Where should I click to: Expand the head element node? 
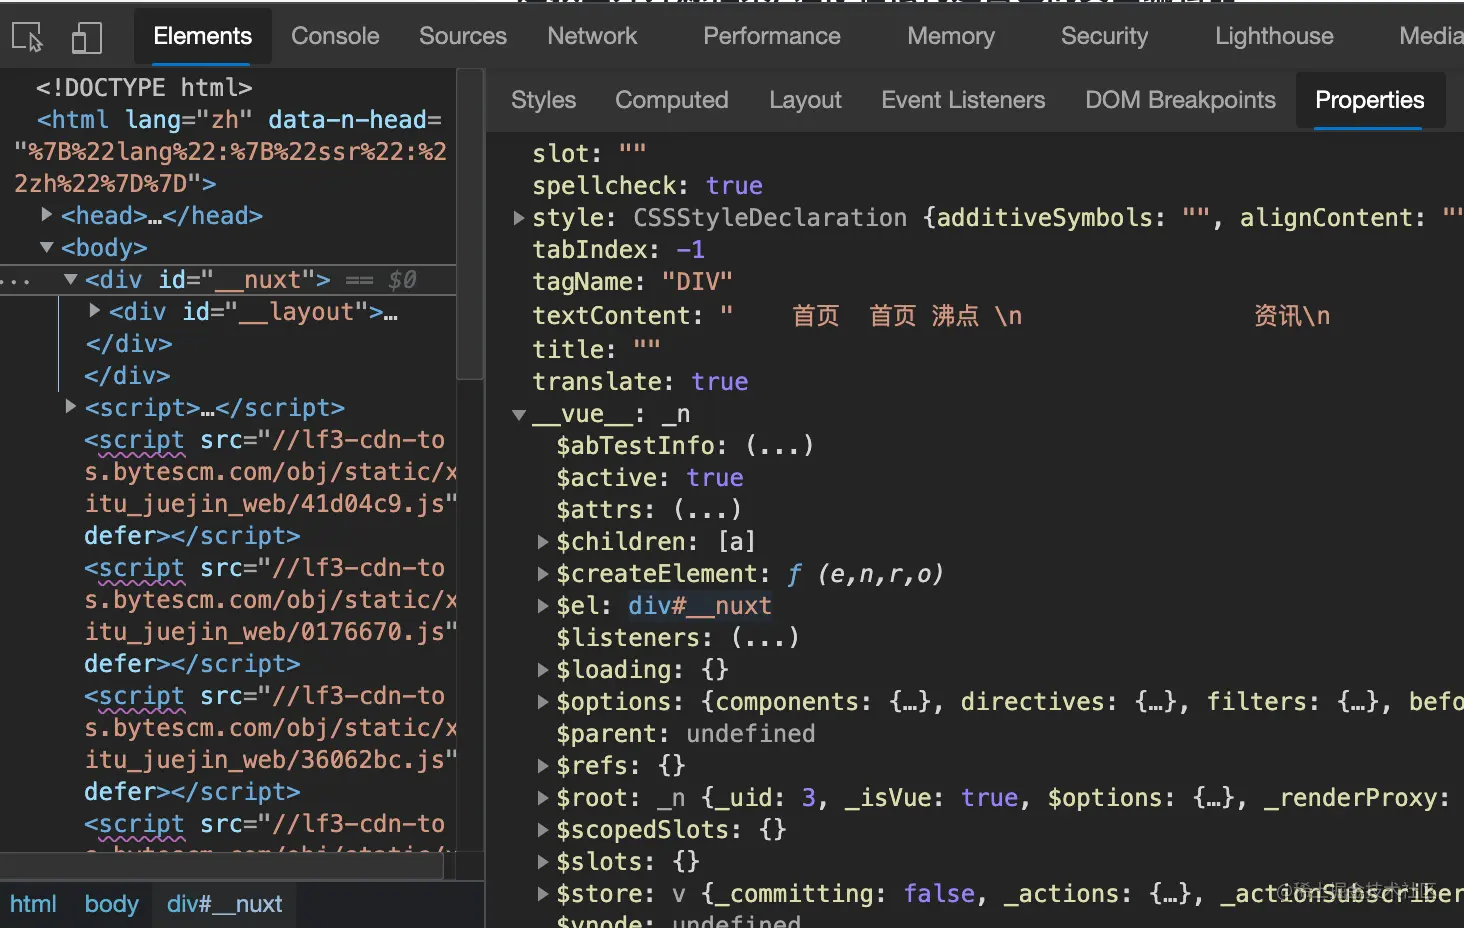coord(47,214)
